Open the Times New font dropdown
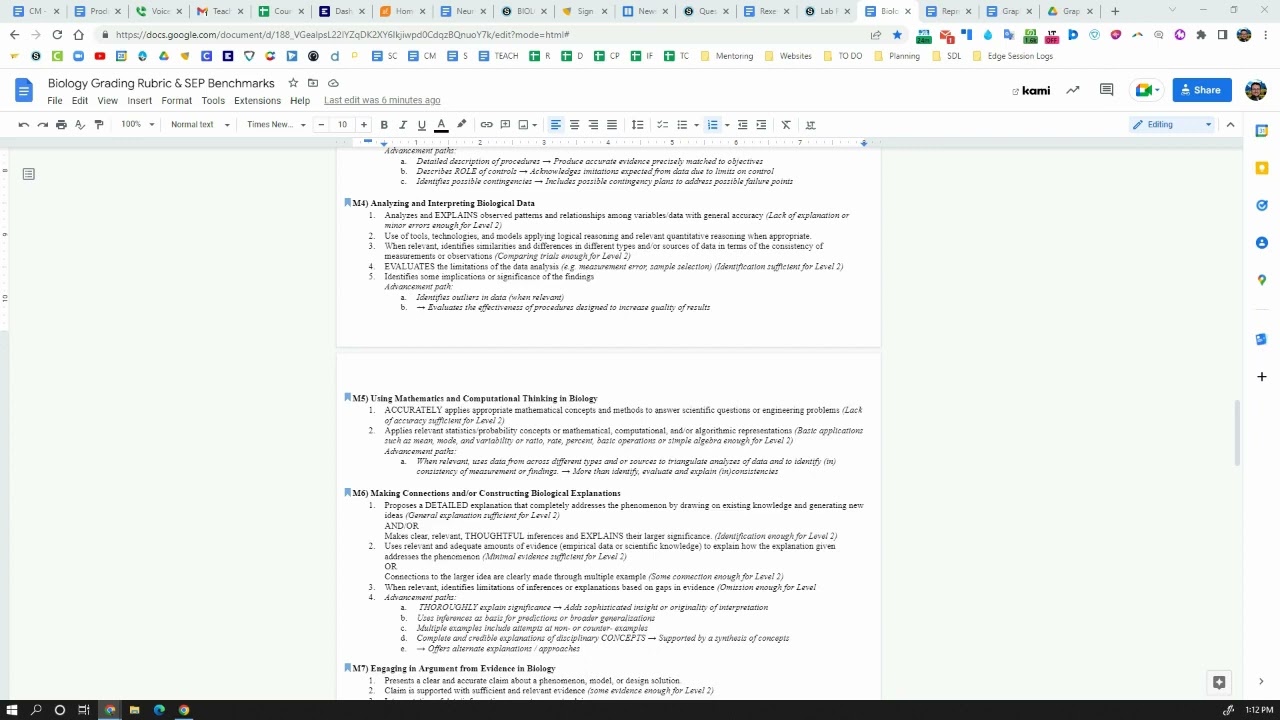The height and width of the screenshot is (720, 1280). [x=276, y=125]
